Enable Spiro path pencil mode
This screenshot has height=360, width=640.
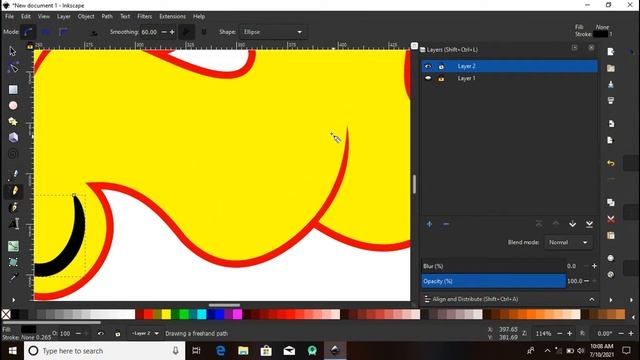point(45,32)
